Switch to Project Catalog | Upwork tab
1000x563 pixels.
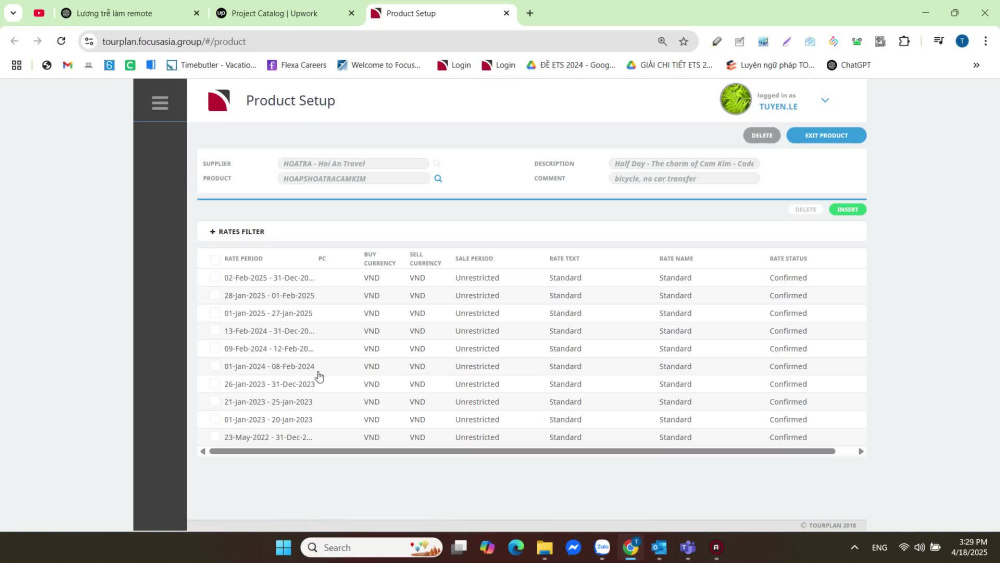pos(285,13)
